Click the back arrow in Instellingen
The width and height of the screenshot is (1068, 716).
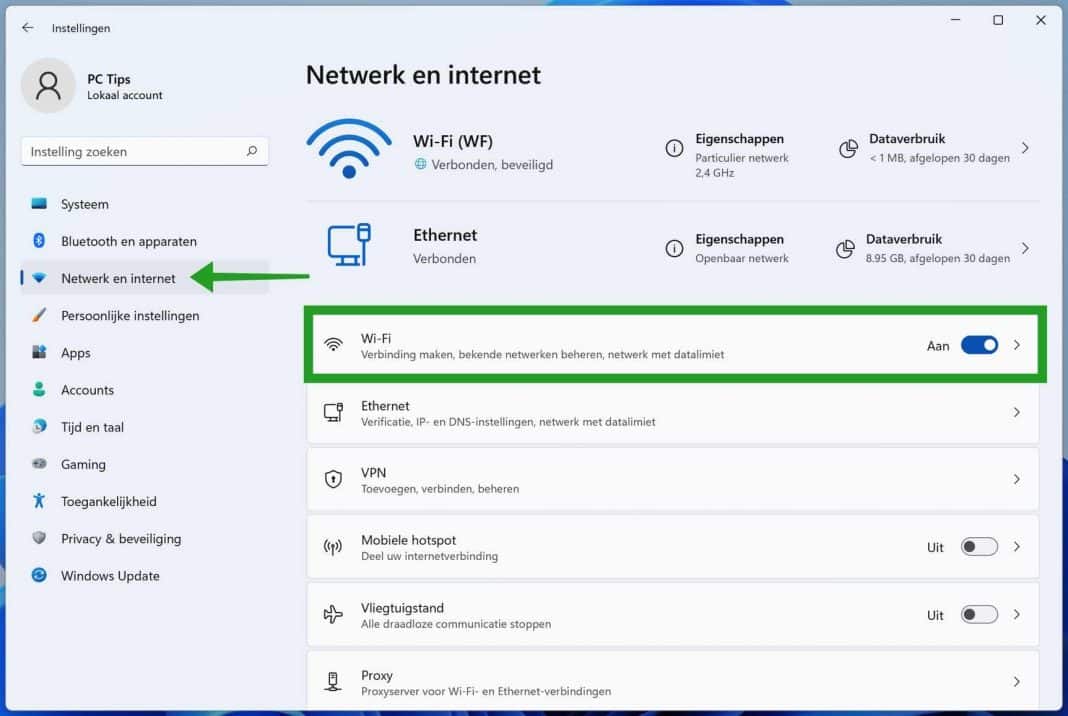pos(27,28)
